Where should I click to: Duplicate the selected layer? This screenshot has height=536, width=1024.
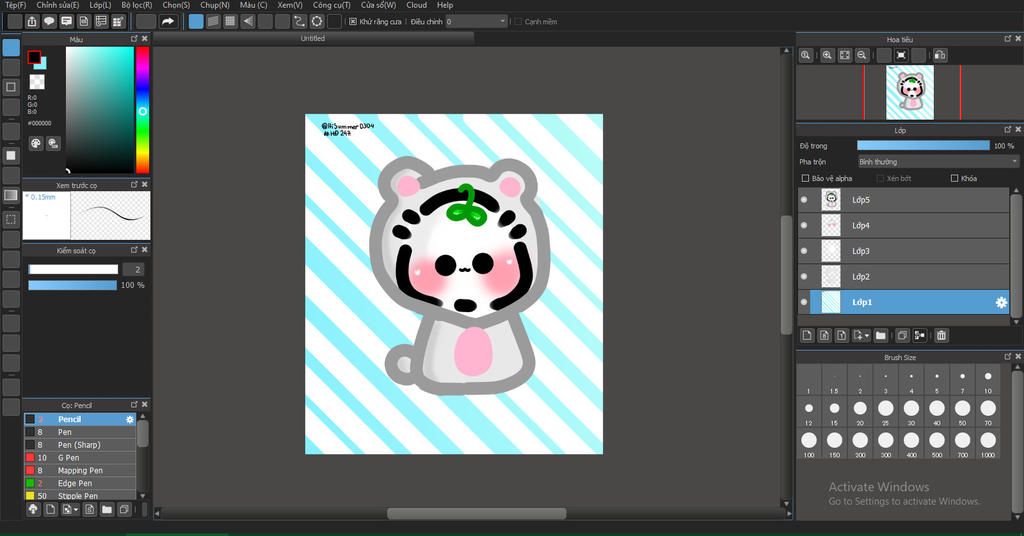click(902, 336)
